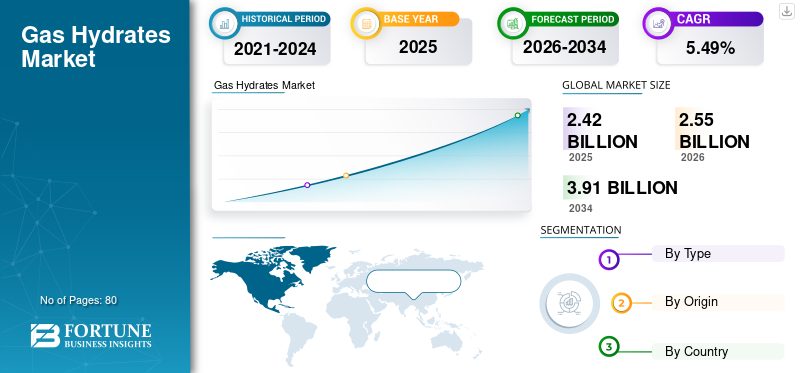Click the purple marker on the chart

pyautogui.click(x=307, y=185)
